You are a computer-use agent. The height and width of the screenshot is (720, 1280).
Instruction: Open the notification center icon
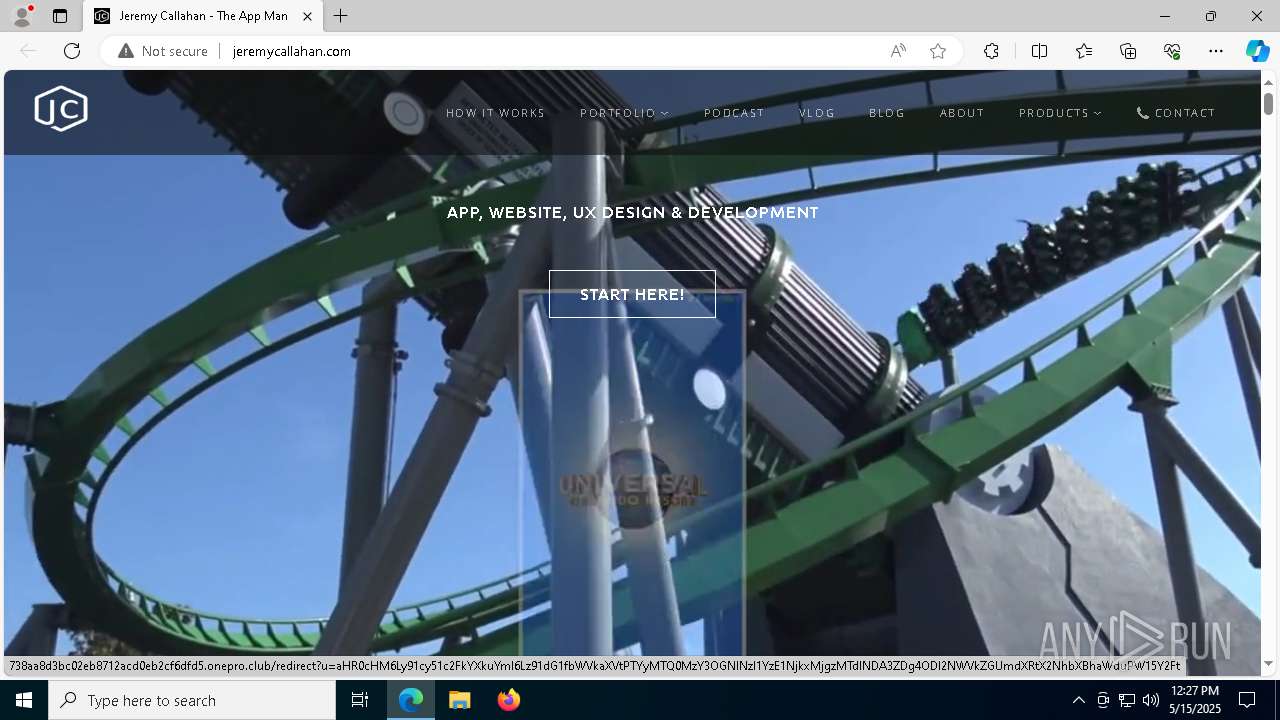(1247, 700)
